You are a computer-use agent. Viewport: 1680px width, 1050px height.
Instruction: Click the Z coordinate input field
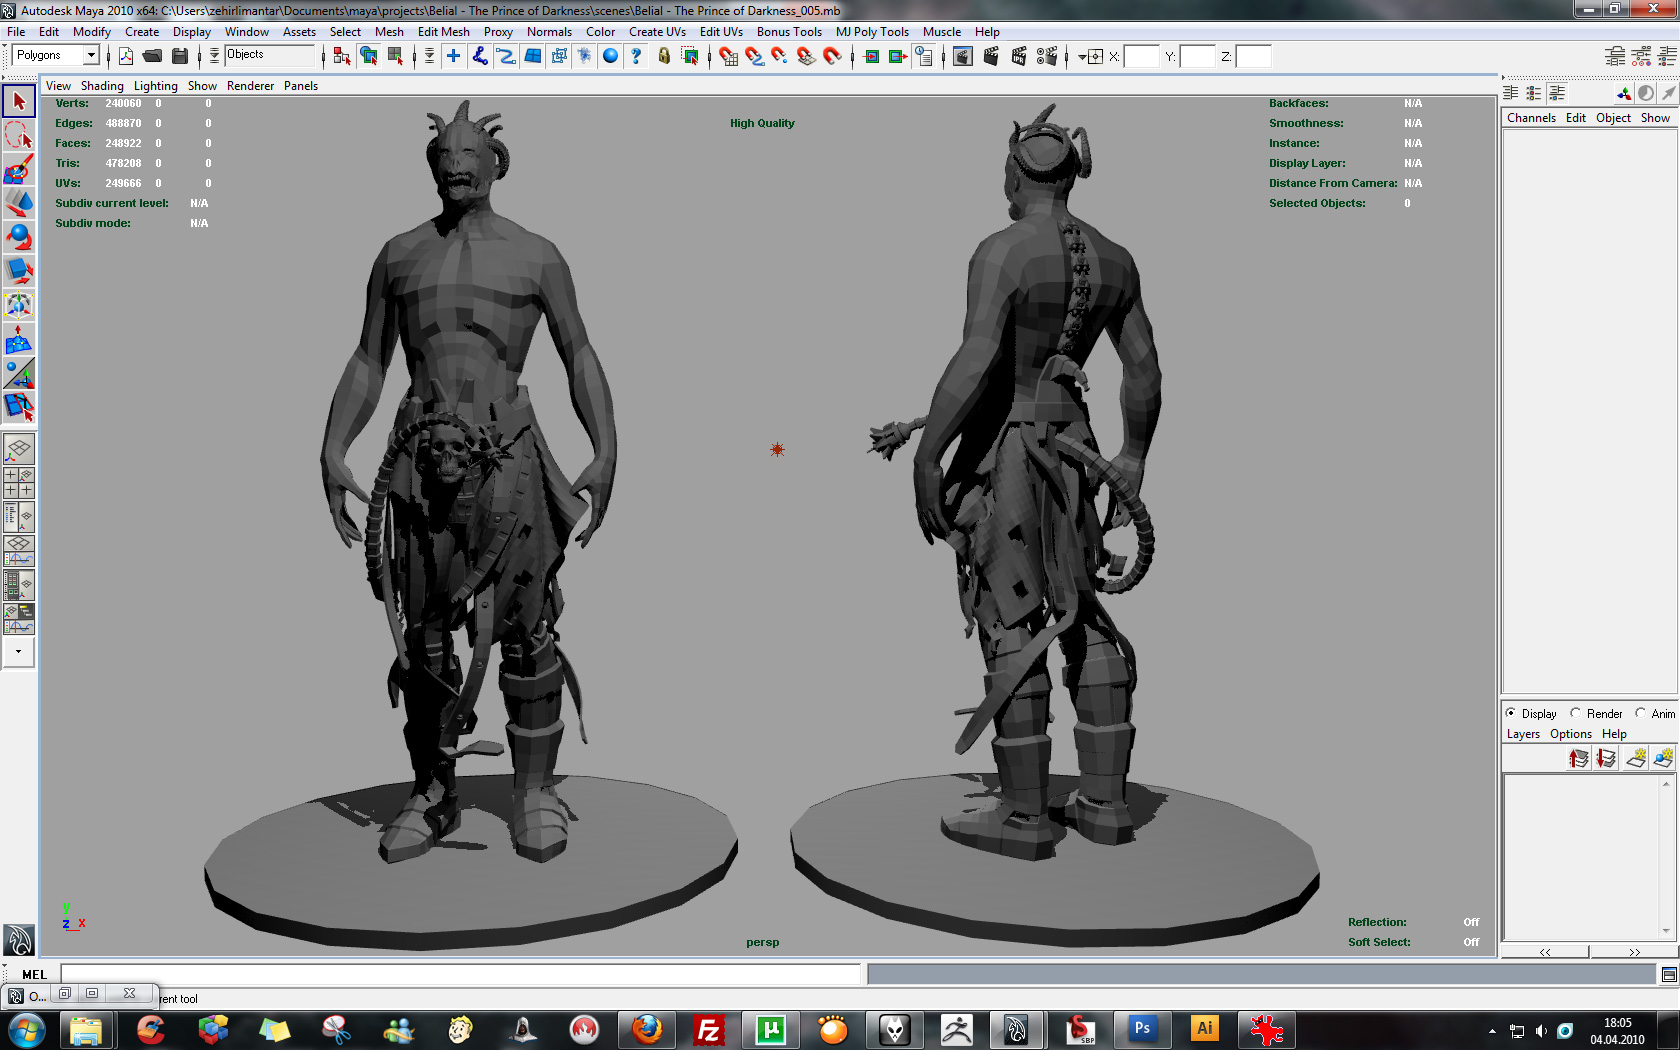(x=1254, y=56)
